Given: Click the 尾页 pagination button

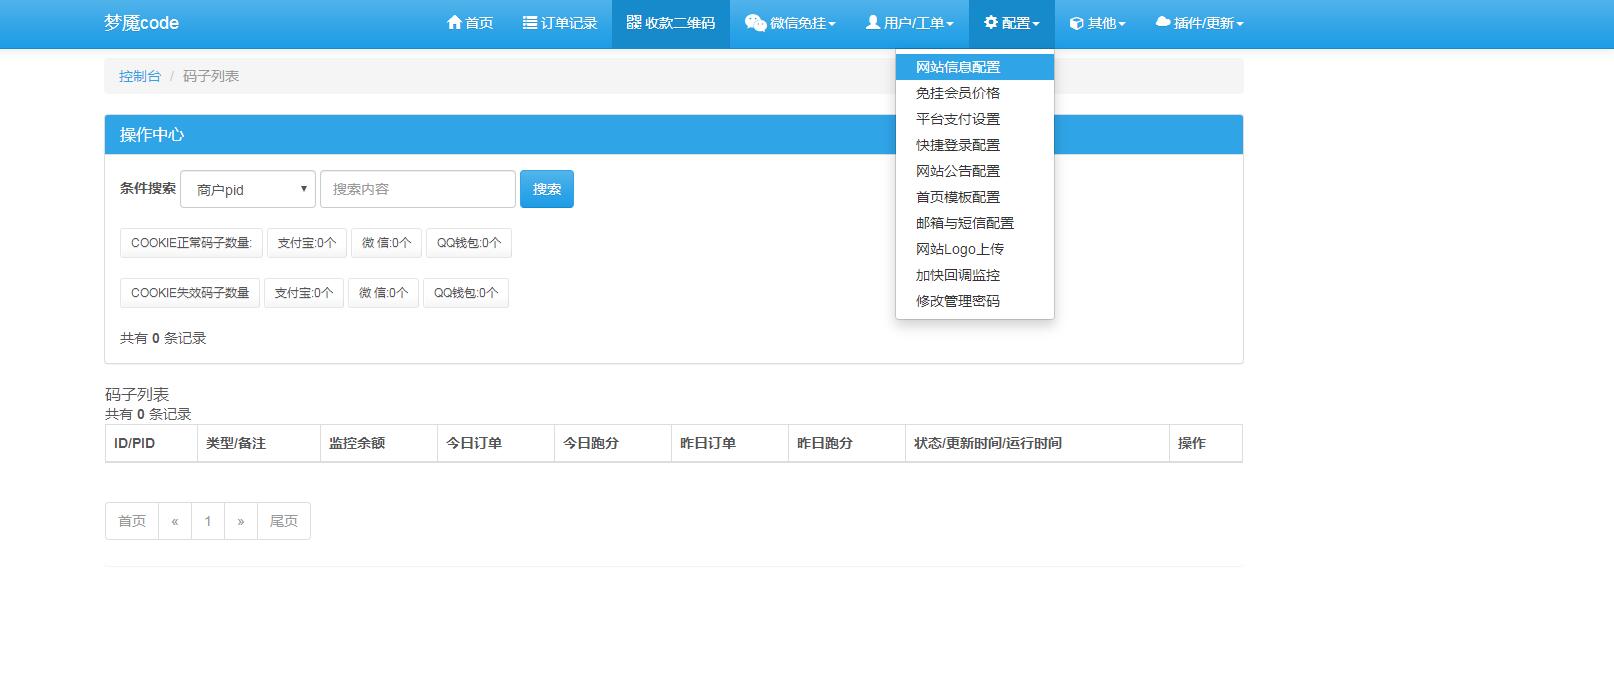Looking at the screenshot, I should pos(284,521).
